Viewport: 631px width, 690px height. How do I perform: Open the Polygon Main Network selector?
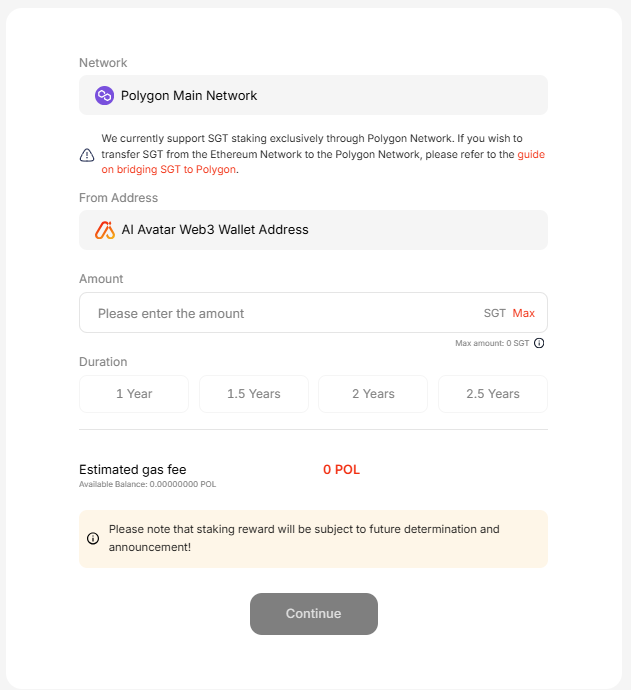point(313,95)
